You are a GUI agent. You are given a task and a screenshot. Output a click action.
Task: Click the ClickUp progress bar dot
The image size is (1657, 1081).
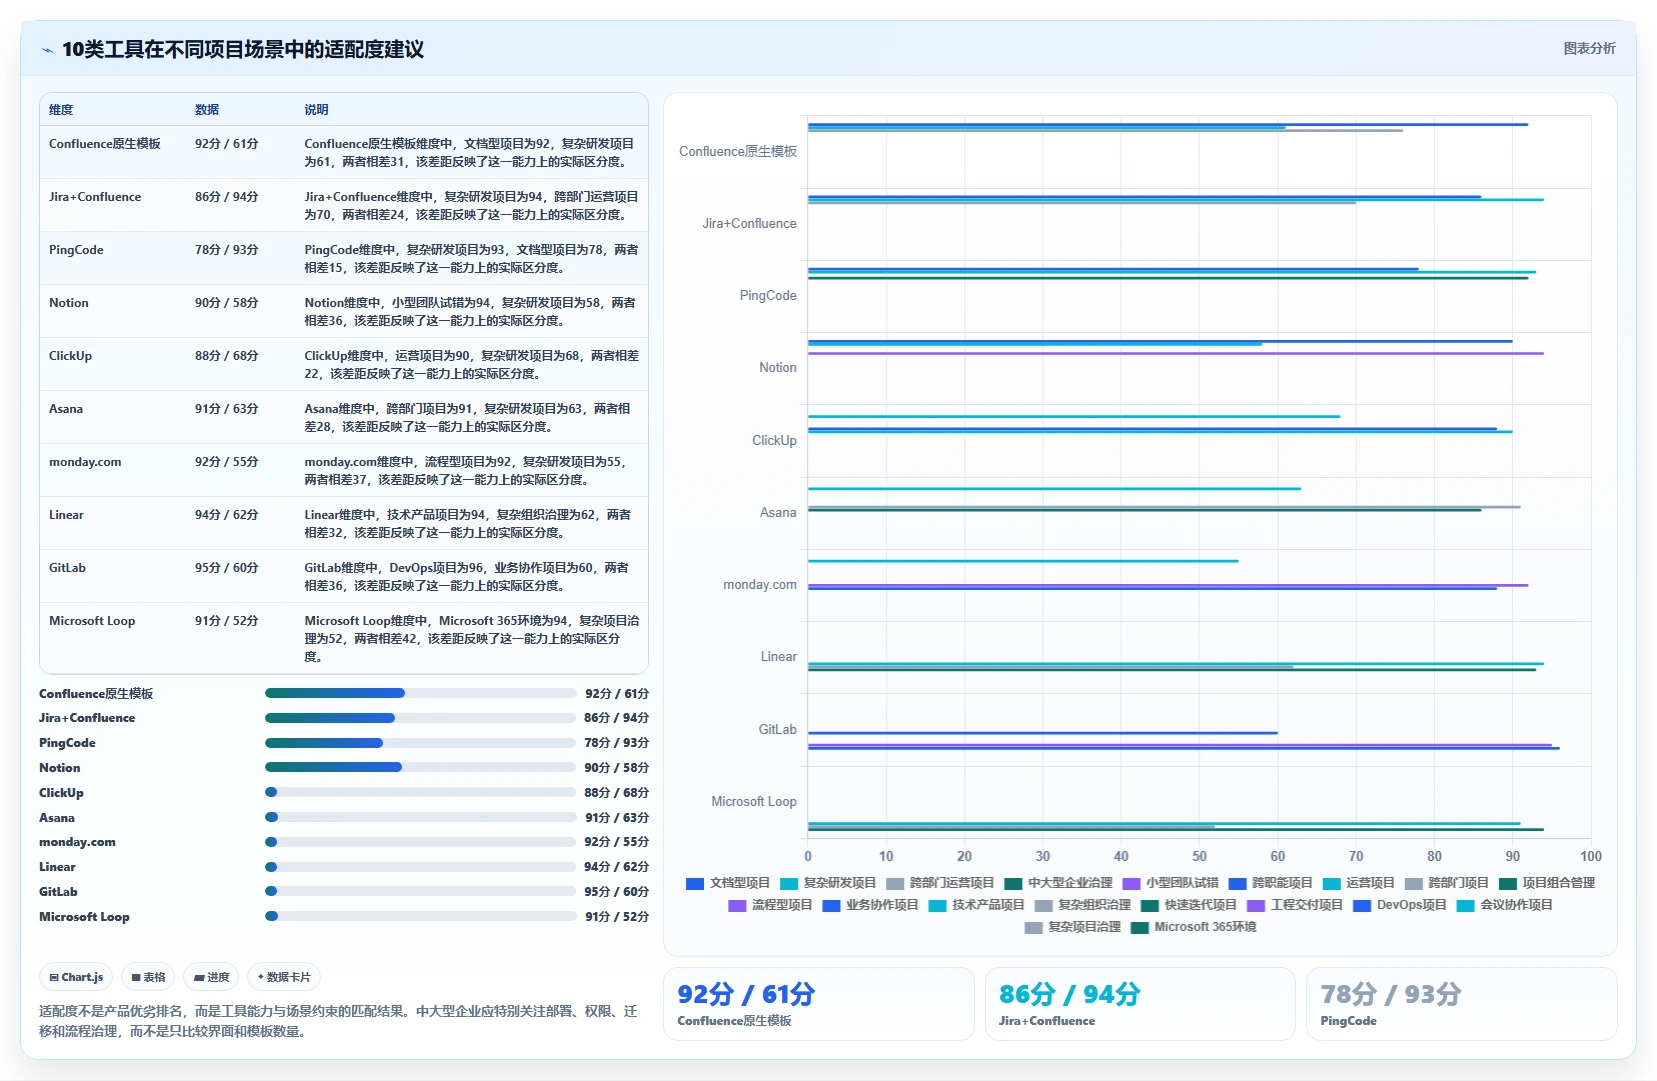pyautogui.click(x=271, y=792)
